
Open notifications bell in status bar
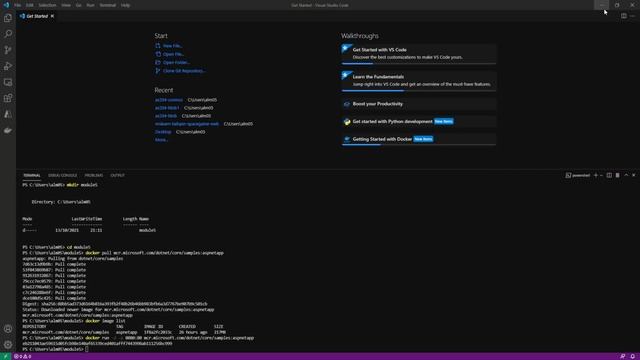633,356
